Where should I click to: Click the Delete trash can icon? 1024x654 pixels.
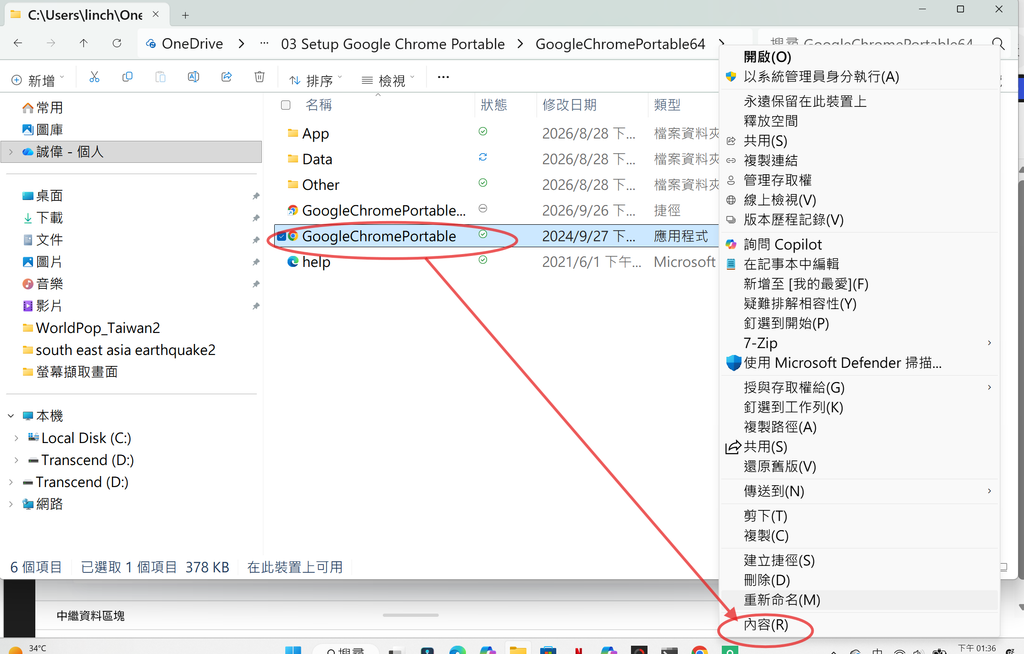pyautogui.click(x=259, y=77)
